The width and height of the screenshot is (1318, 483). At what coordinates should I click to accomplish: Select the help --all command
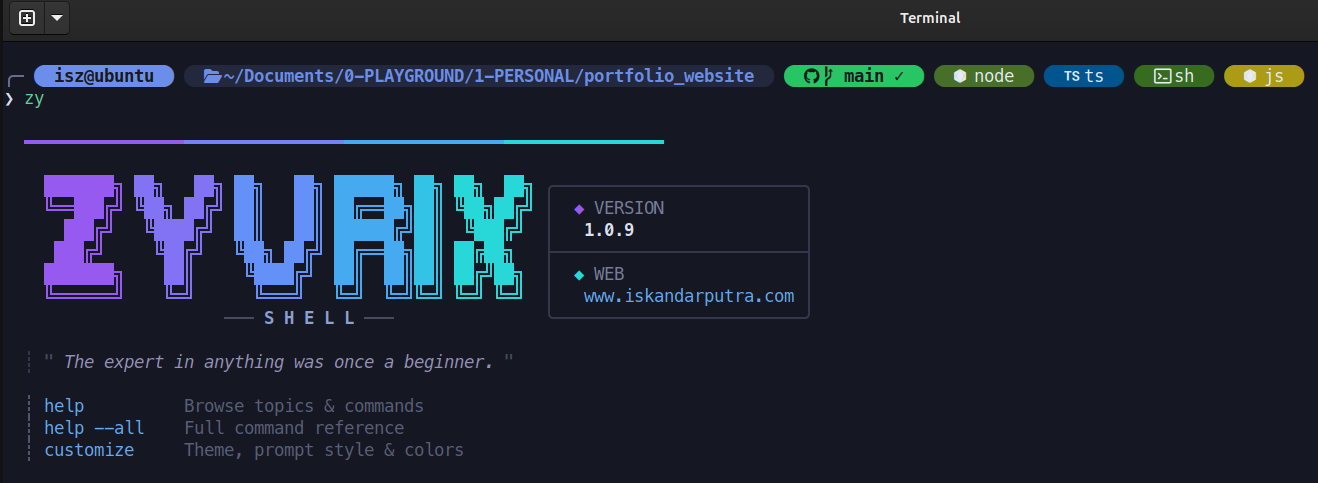(94, 428)
